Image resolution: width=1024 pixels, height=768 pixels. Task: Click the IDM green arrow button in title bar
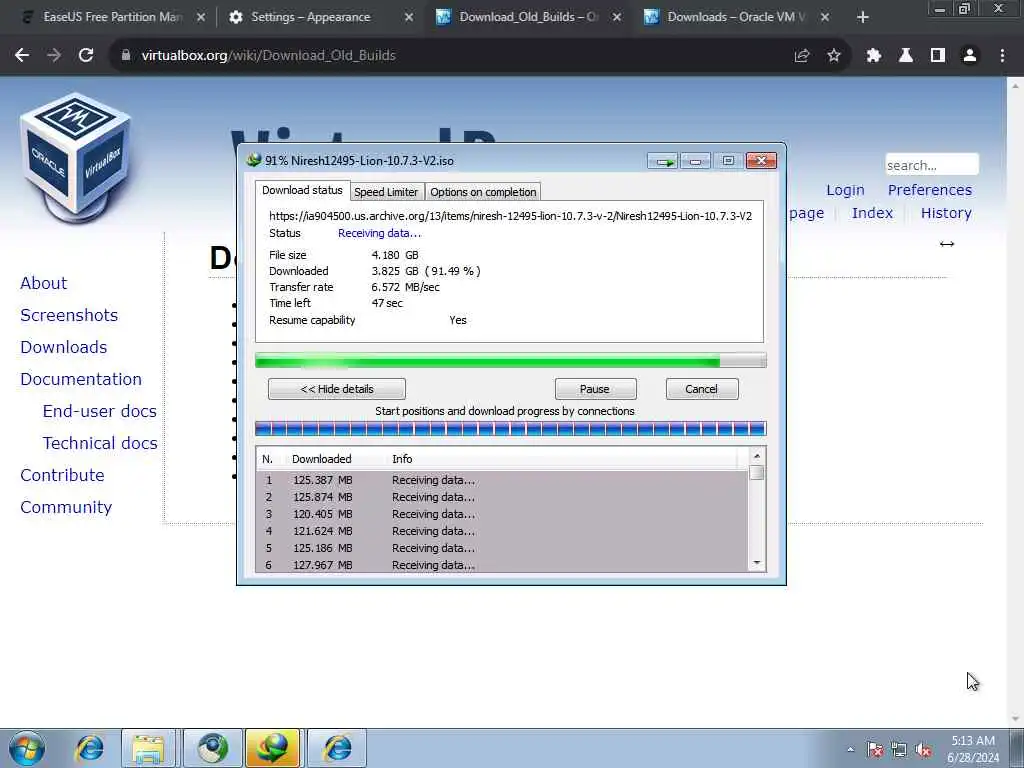[663, 161]
